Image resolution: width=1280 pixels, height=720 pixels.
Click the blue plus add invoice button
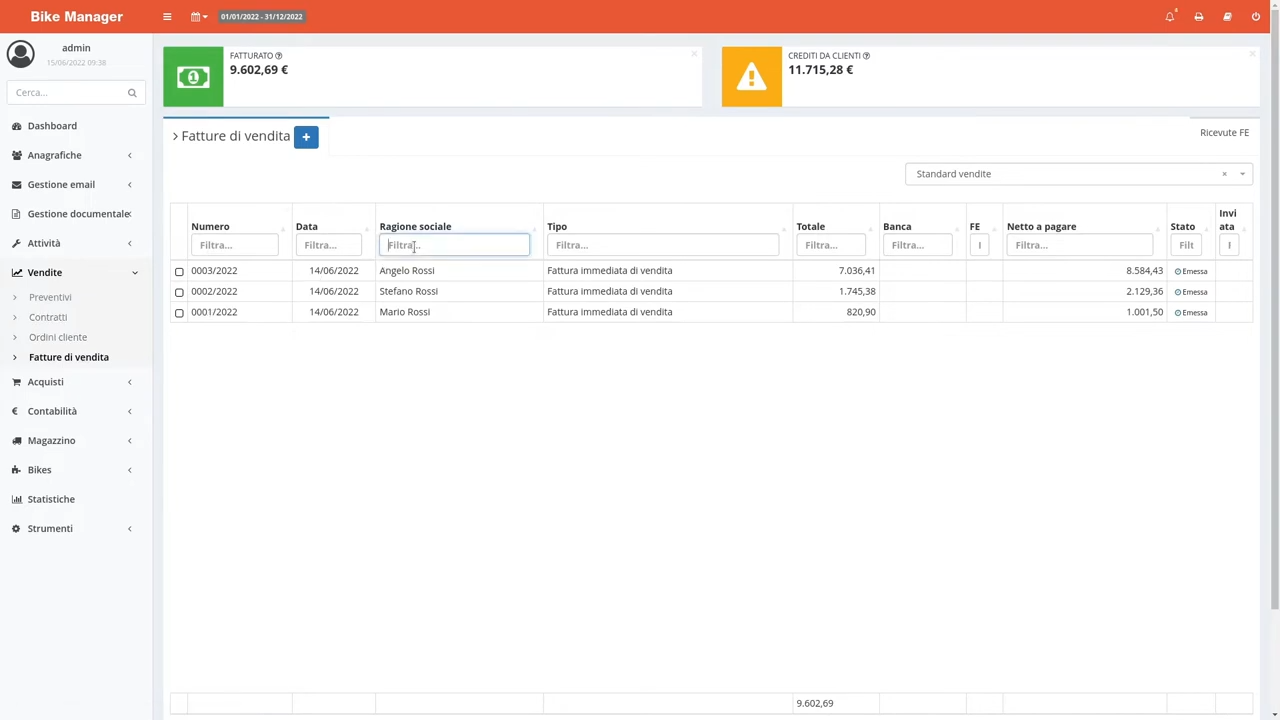coord(306,137)
